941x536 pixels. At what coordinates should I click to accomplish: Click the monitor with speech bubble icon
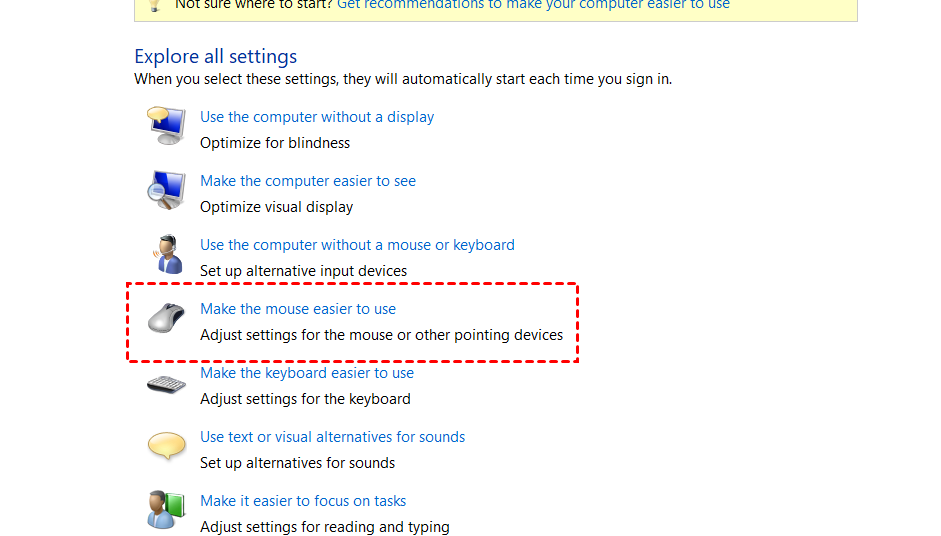tap(166, 125)
